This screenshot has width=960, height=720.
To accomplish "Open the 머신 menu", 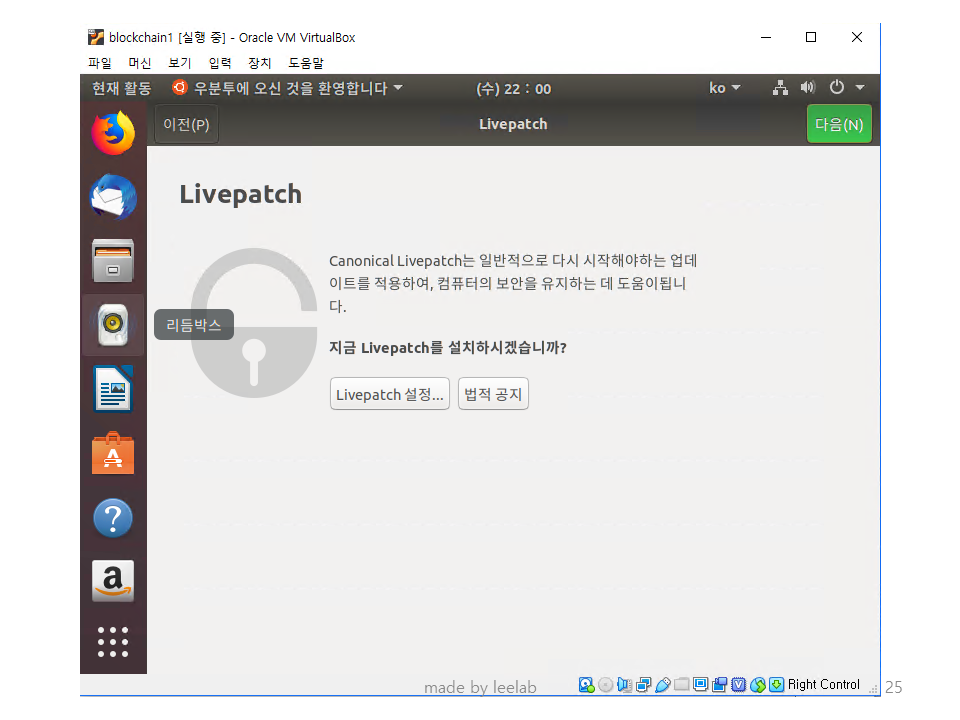I will coord(140,62).
